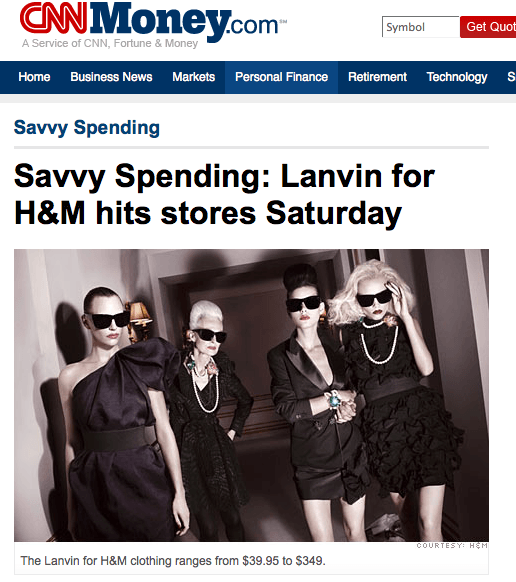The image size is (516, 582).
Task: Go to Business News section
Action: pyautogui.click(x=111, y=77)
